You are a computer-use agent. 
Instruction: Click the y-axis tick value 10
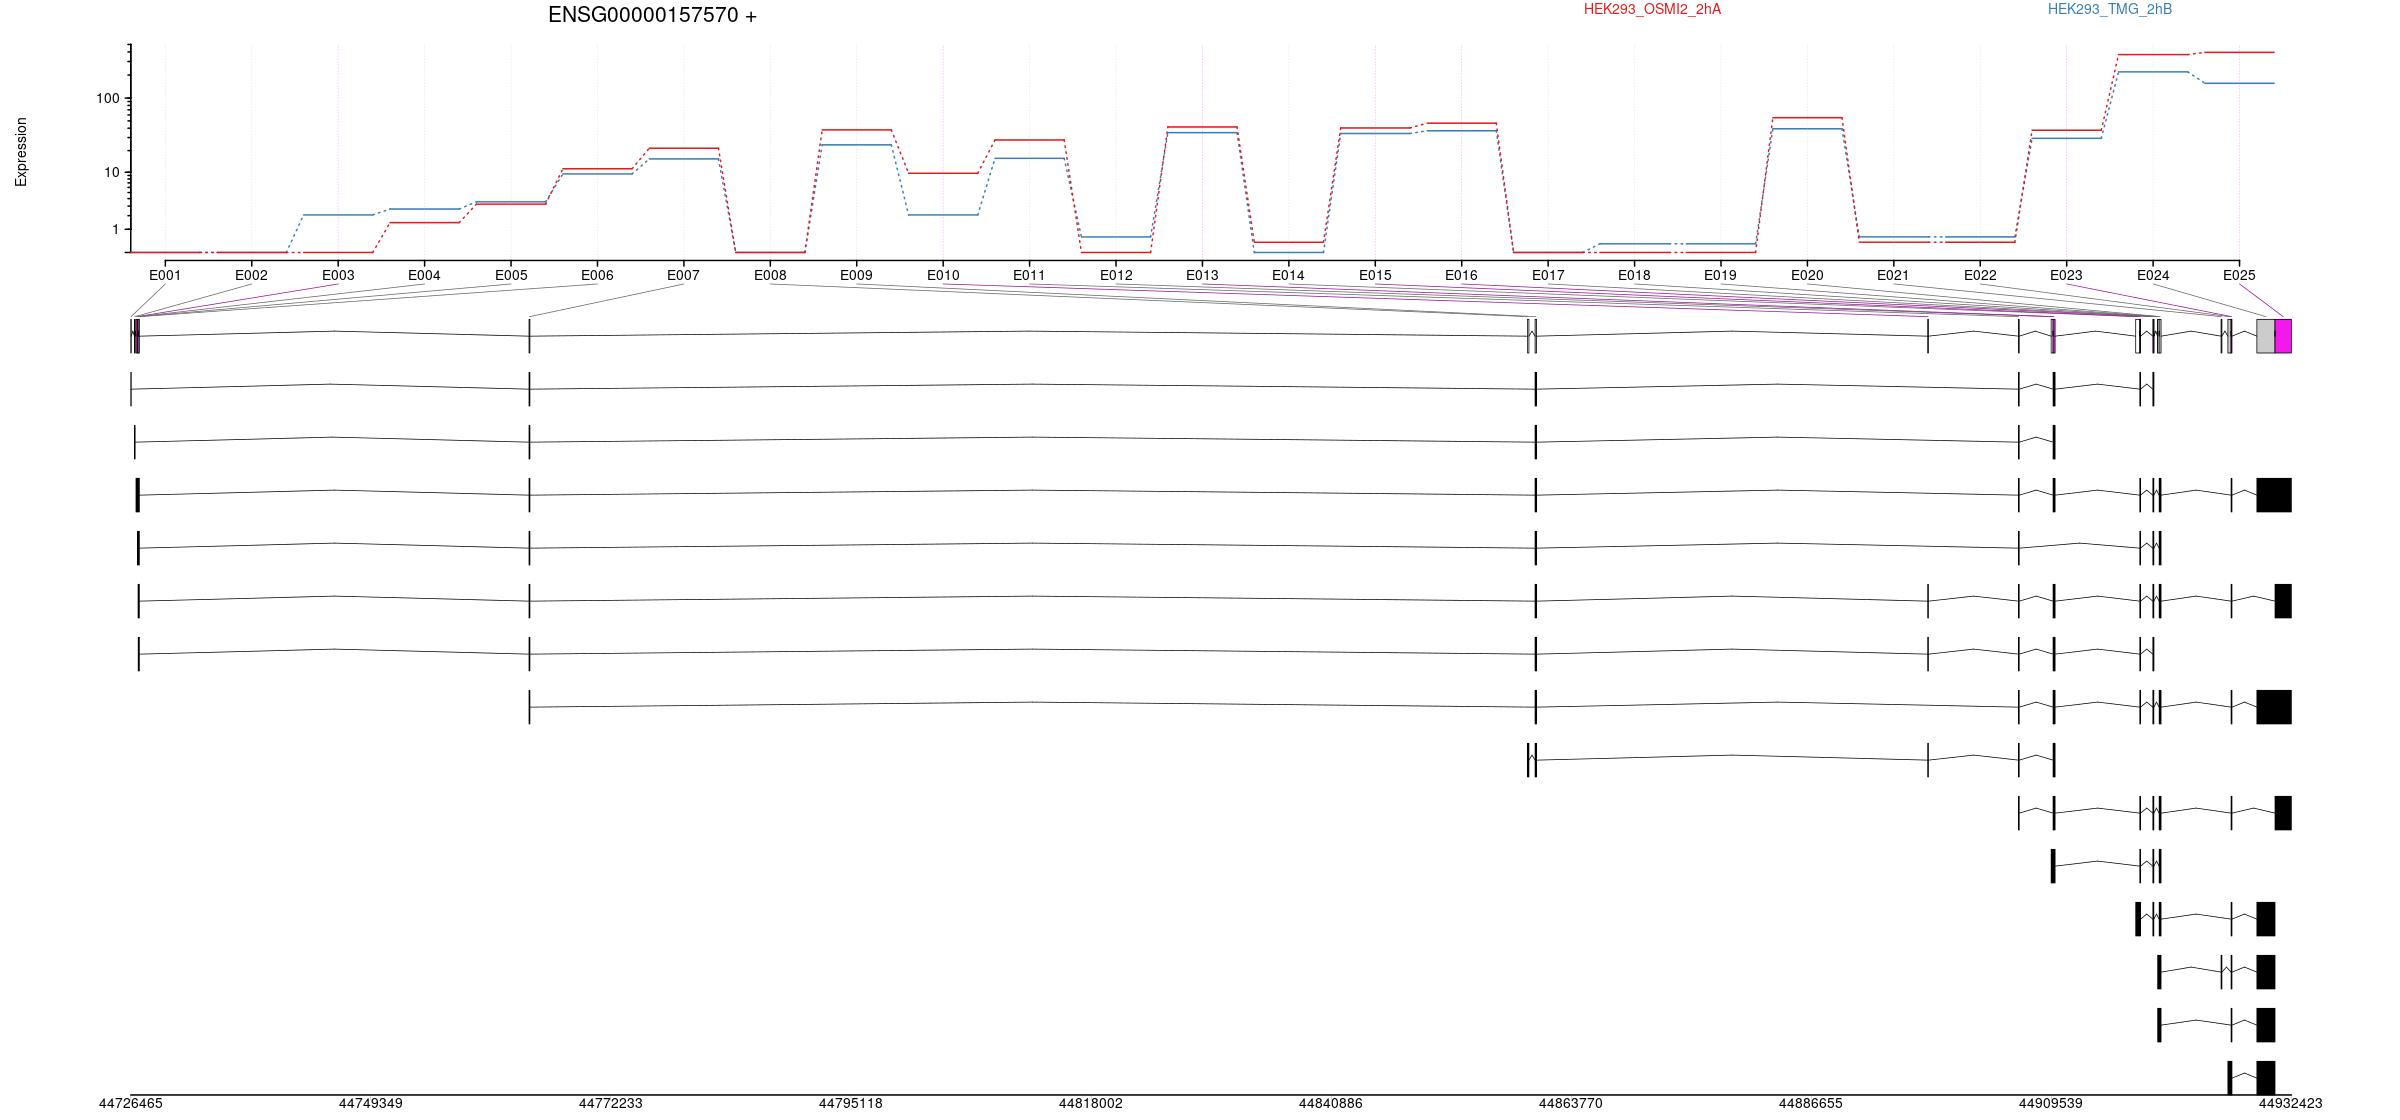tap(111, 172)
